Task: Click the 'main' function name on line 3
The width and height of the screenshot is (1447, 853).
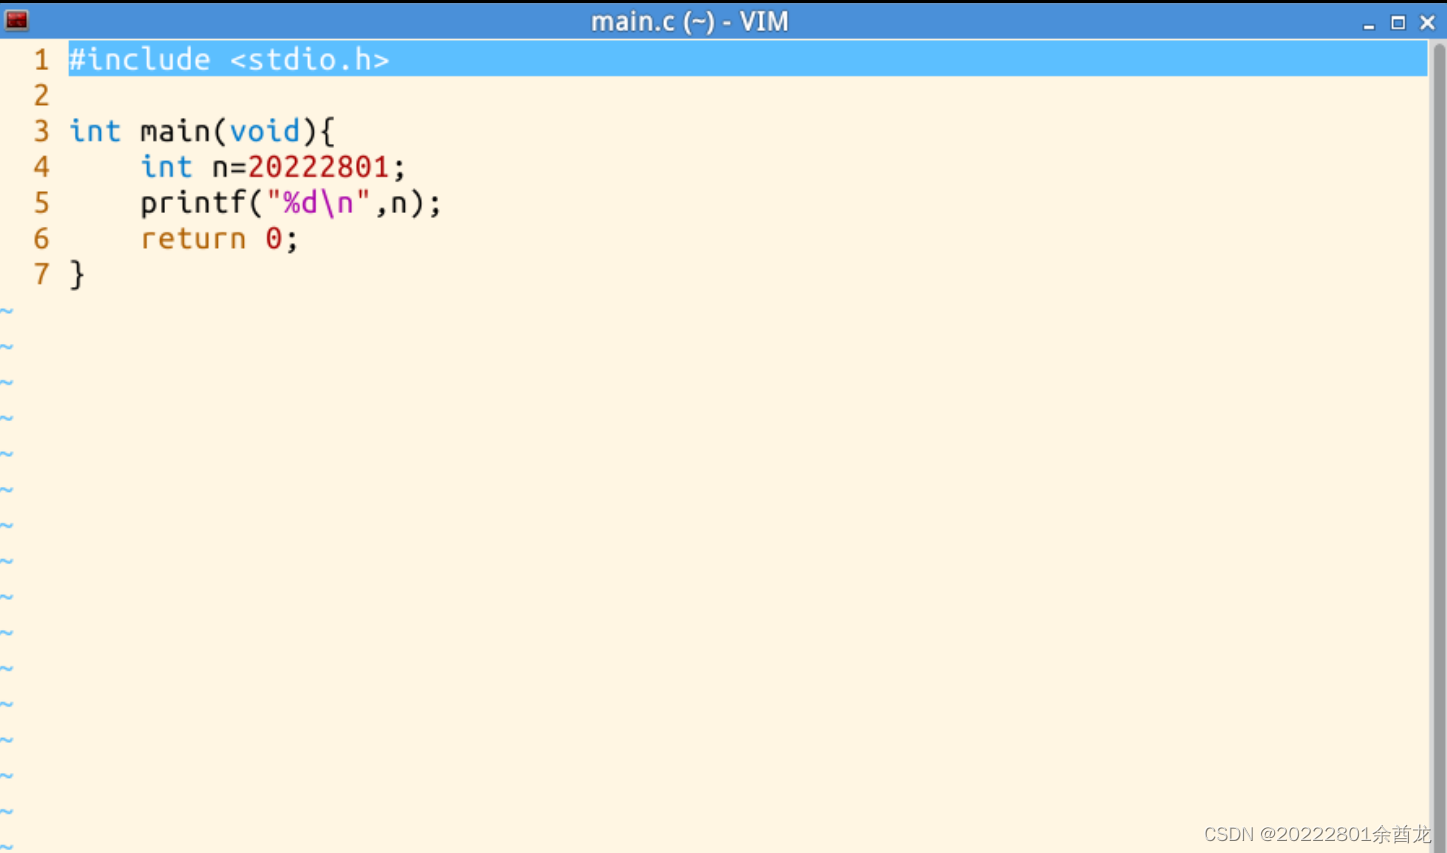Action: tap(175, 131)
